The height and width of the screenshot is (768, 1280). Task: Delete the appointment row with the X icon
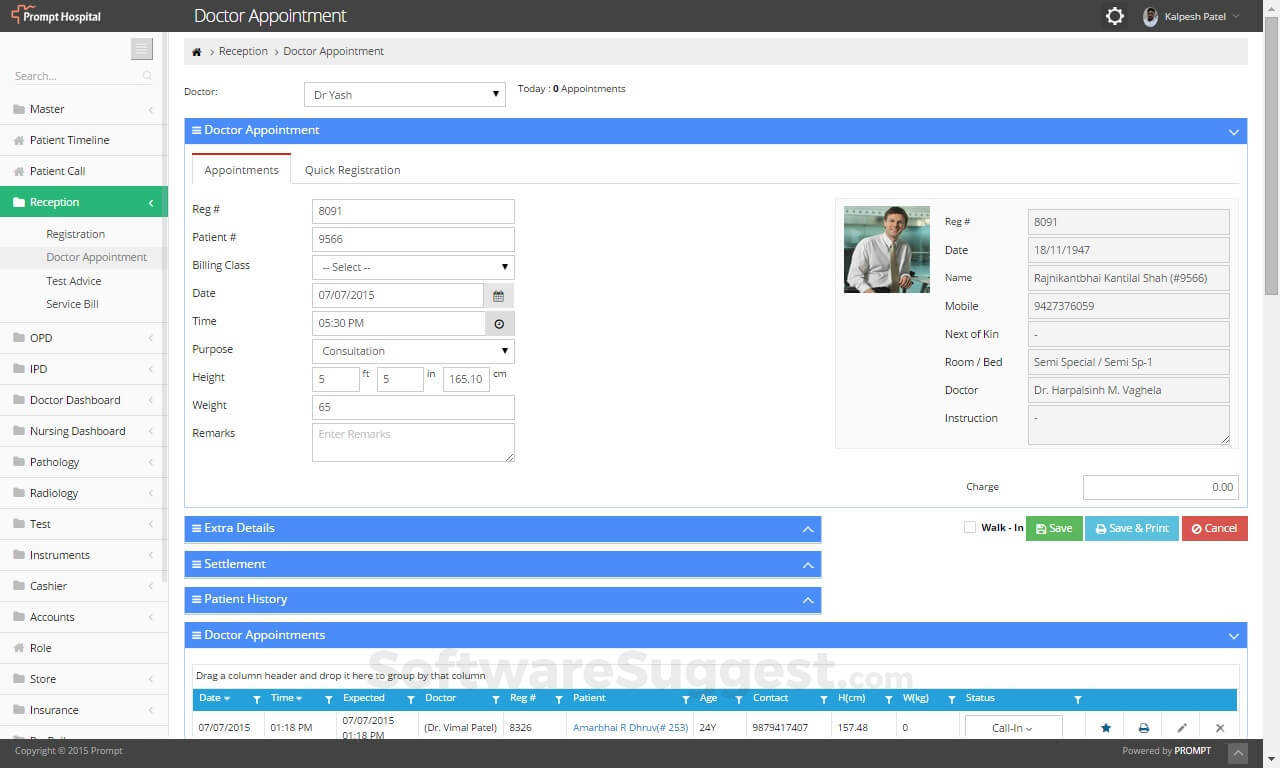pos(1220,727)
